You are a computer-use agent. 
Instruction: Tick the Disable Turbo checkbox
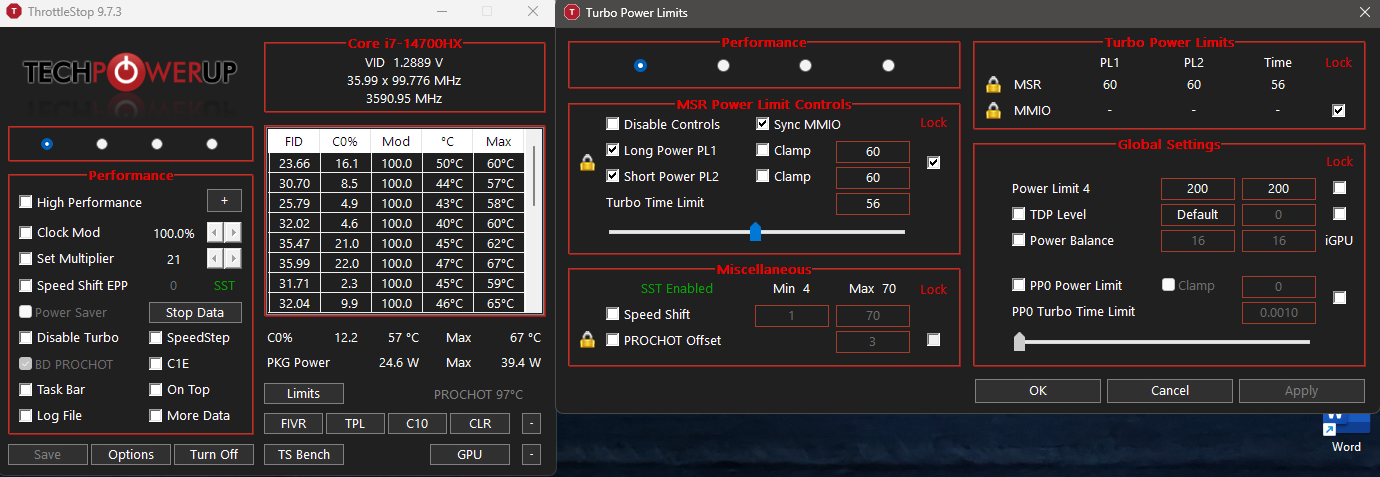(x=26, y=338)
